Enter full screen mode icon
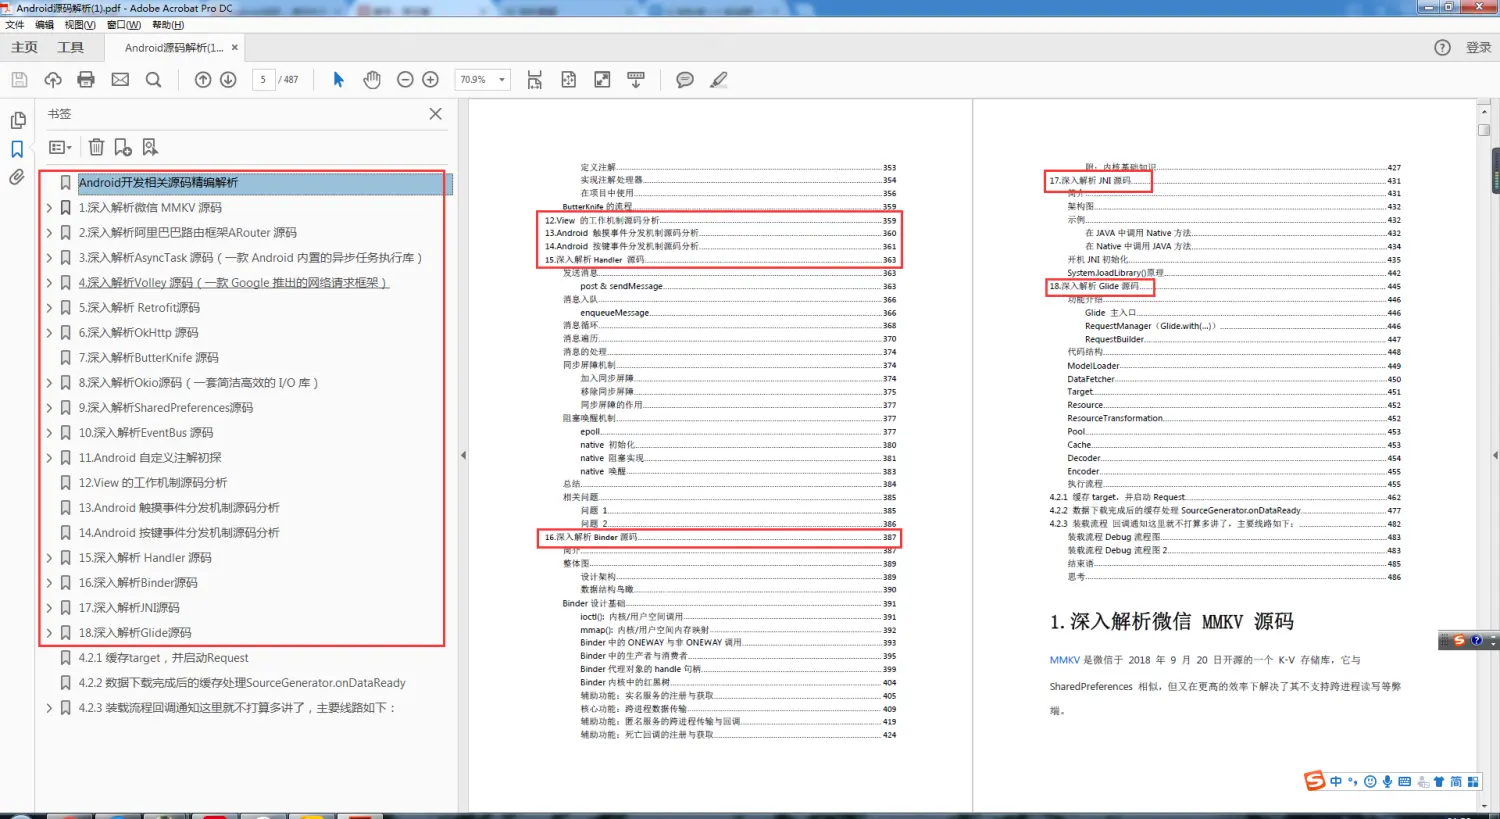Screen dimensions: 1500x819 602,79
